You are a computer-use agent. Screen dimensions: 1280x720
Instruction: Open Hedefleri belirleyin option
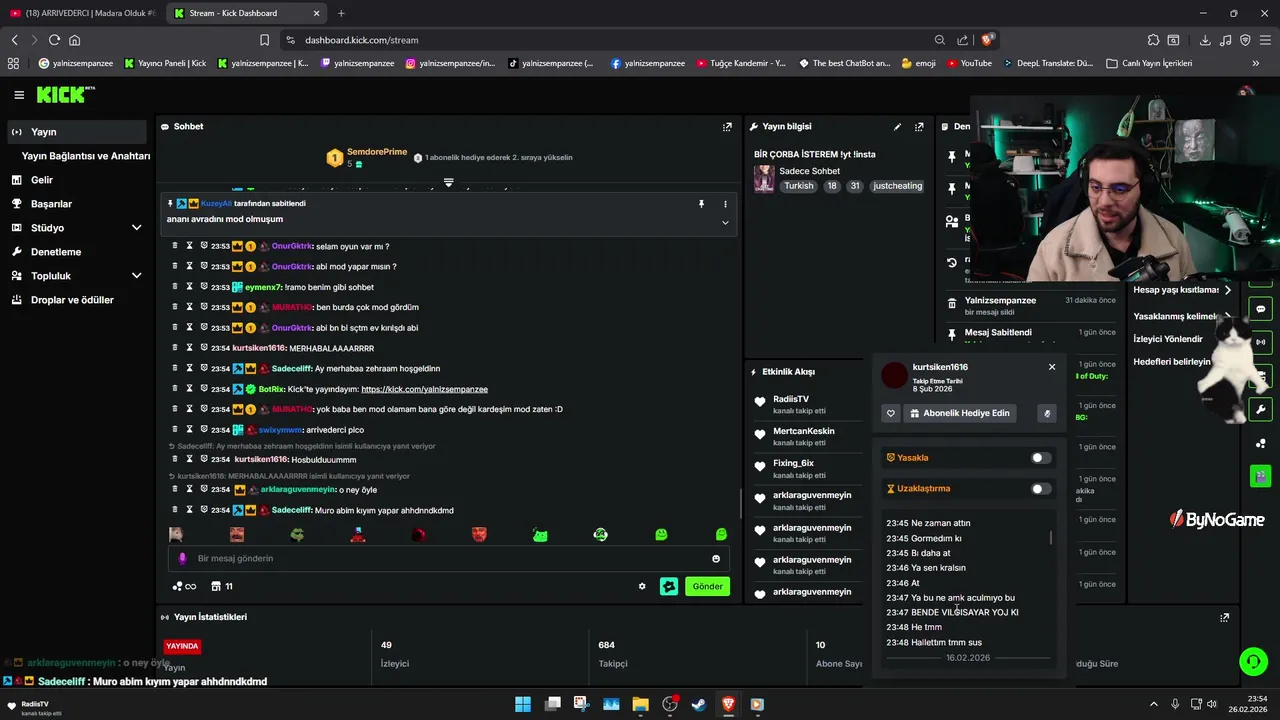(x=1172, y=362)
